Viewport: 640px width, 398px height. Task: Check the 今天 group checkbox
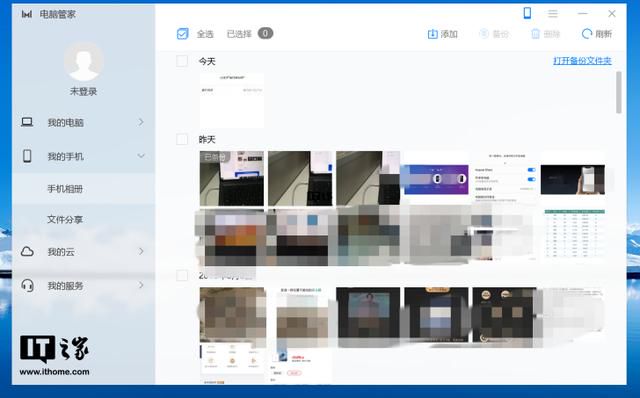point(182,61)
